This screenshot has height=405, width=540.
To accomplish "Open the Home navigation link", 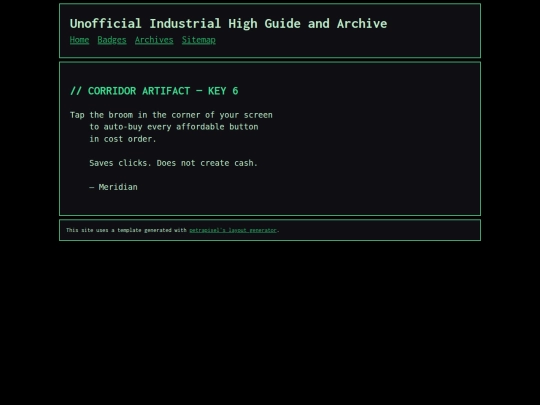I will point(79,40).
